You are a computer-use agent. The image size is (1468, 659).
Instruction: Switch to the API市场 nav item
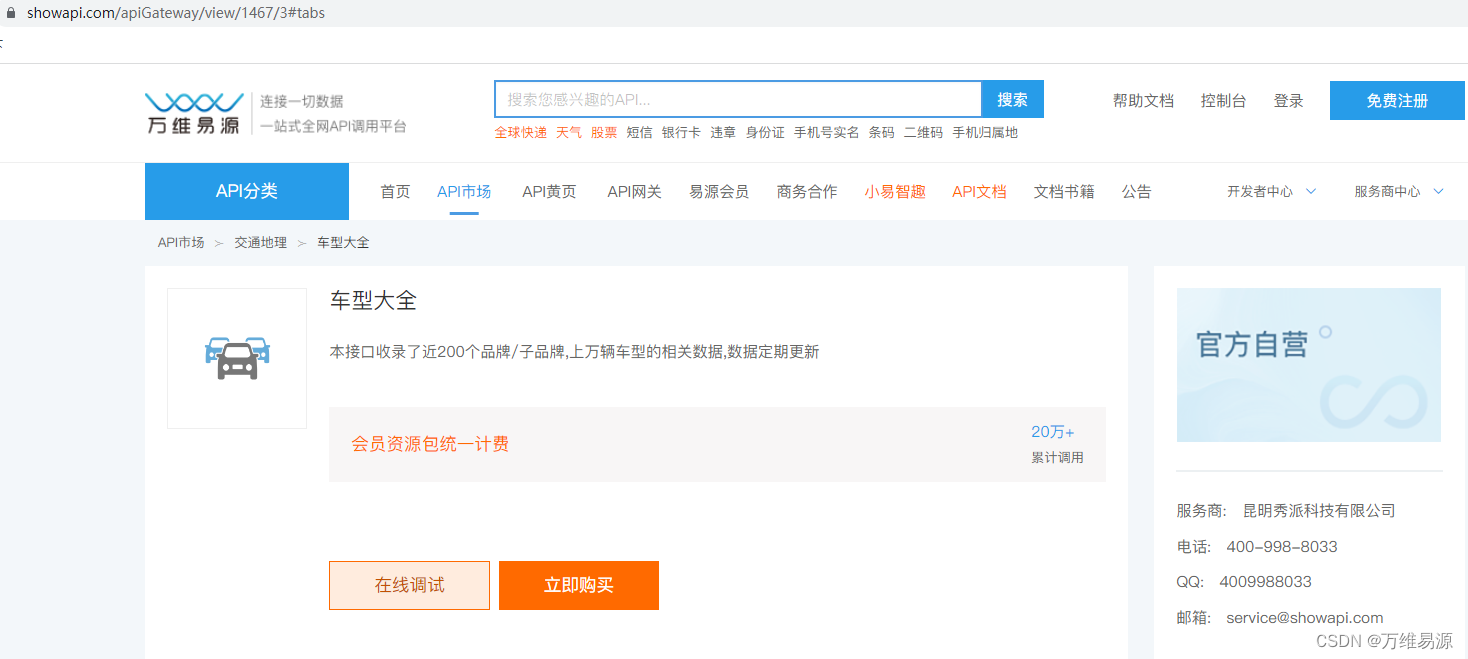[464, 191]
